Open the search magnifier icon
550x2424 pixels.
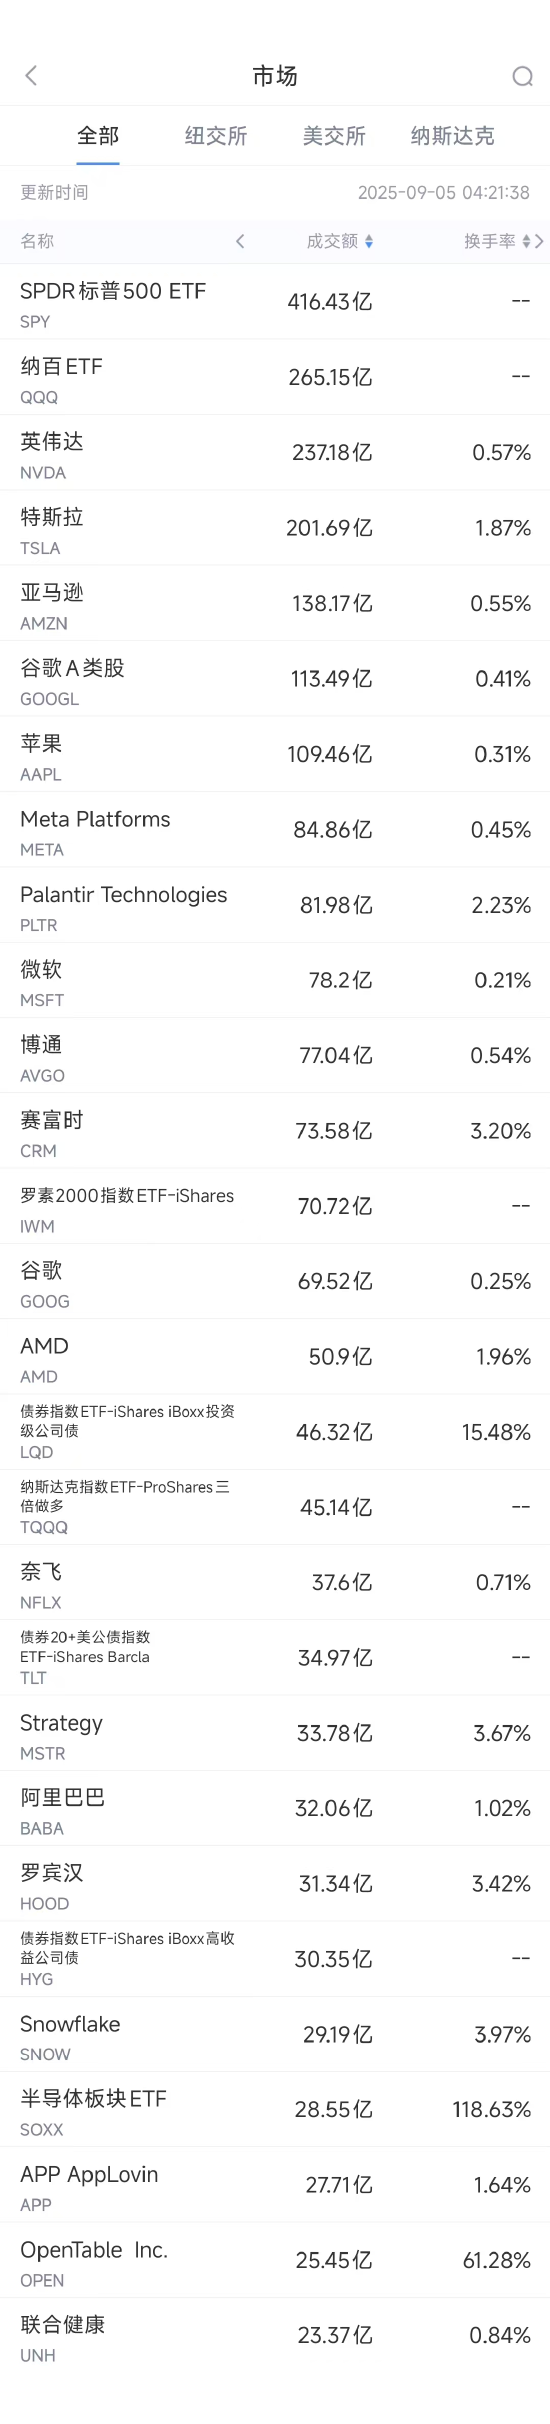click(522, 76)
